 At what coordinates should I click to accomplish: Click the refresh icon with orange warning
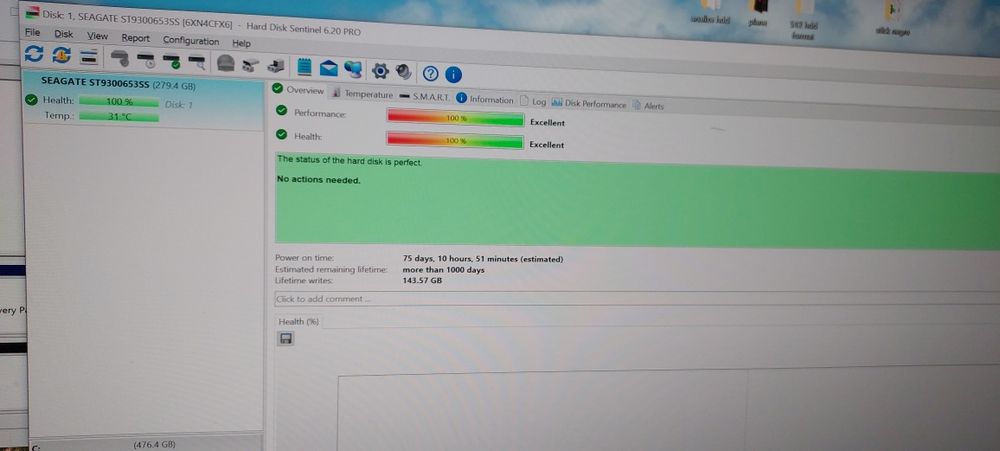[x=61, y=55]
